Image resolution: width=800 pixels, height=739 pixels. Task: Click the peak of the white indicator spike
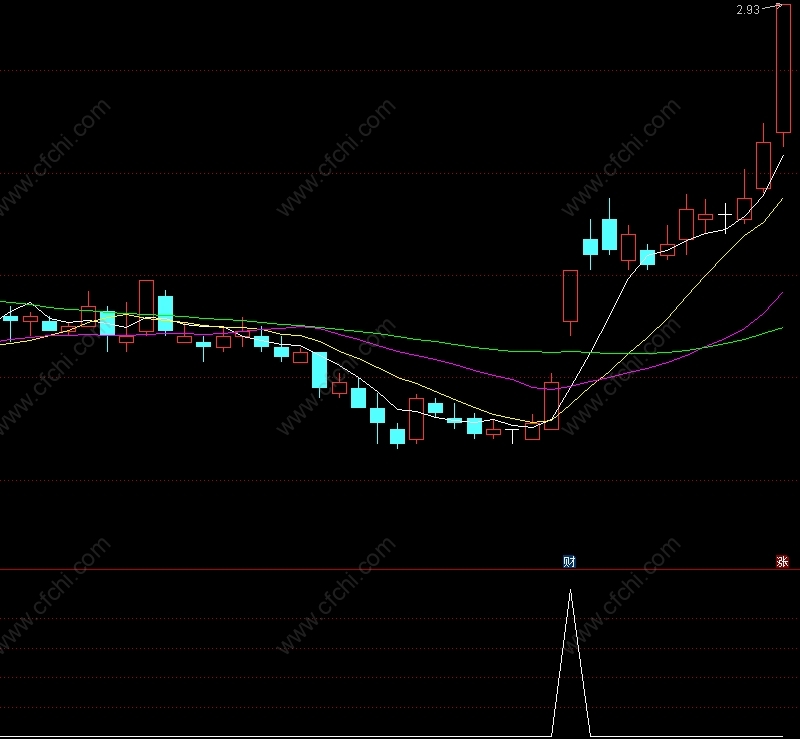tap(570, 590)
